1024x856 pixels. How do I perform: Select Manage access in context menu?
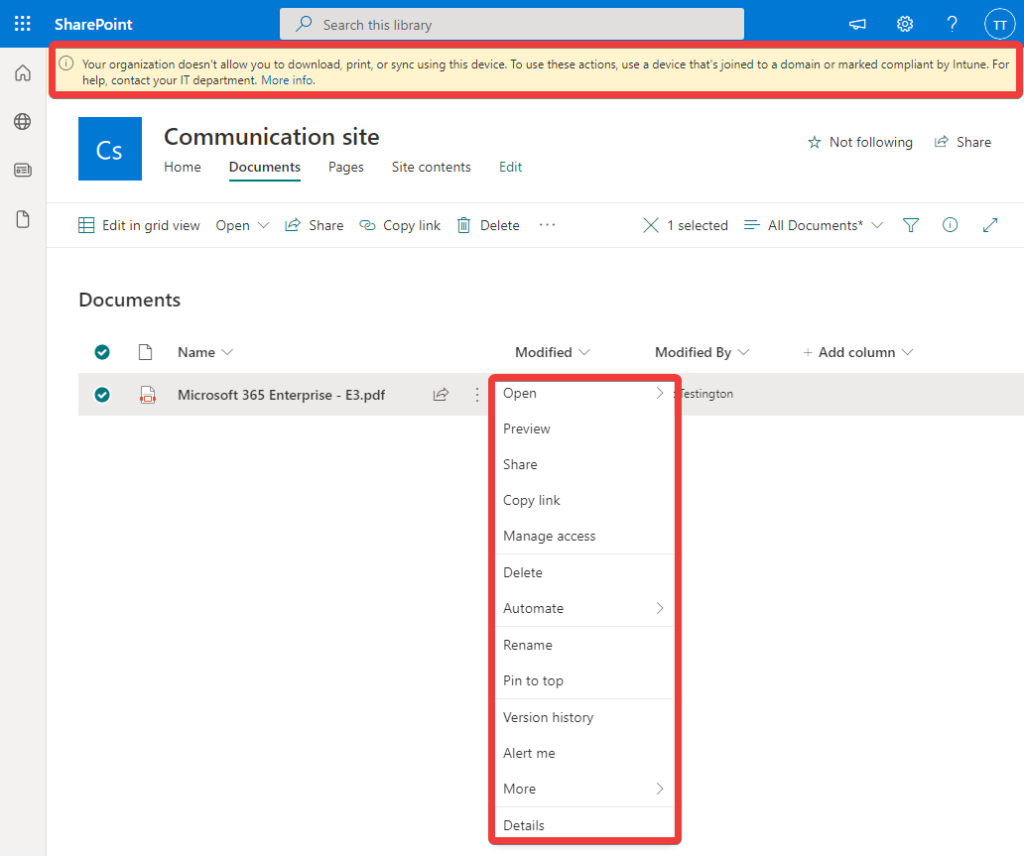tap(584, 536)
